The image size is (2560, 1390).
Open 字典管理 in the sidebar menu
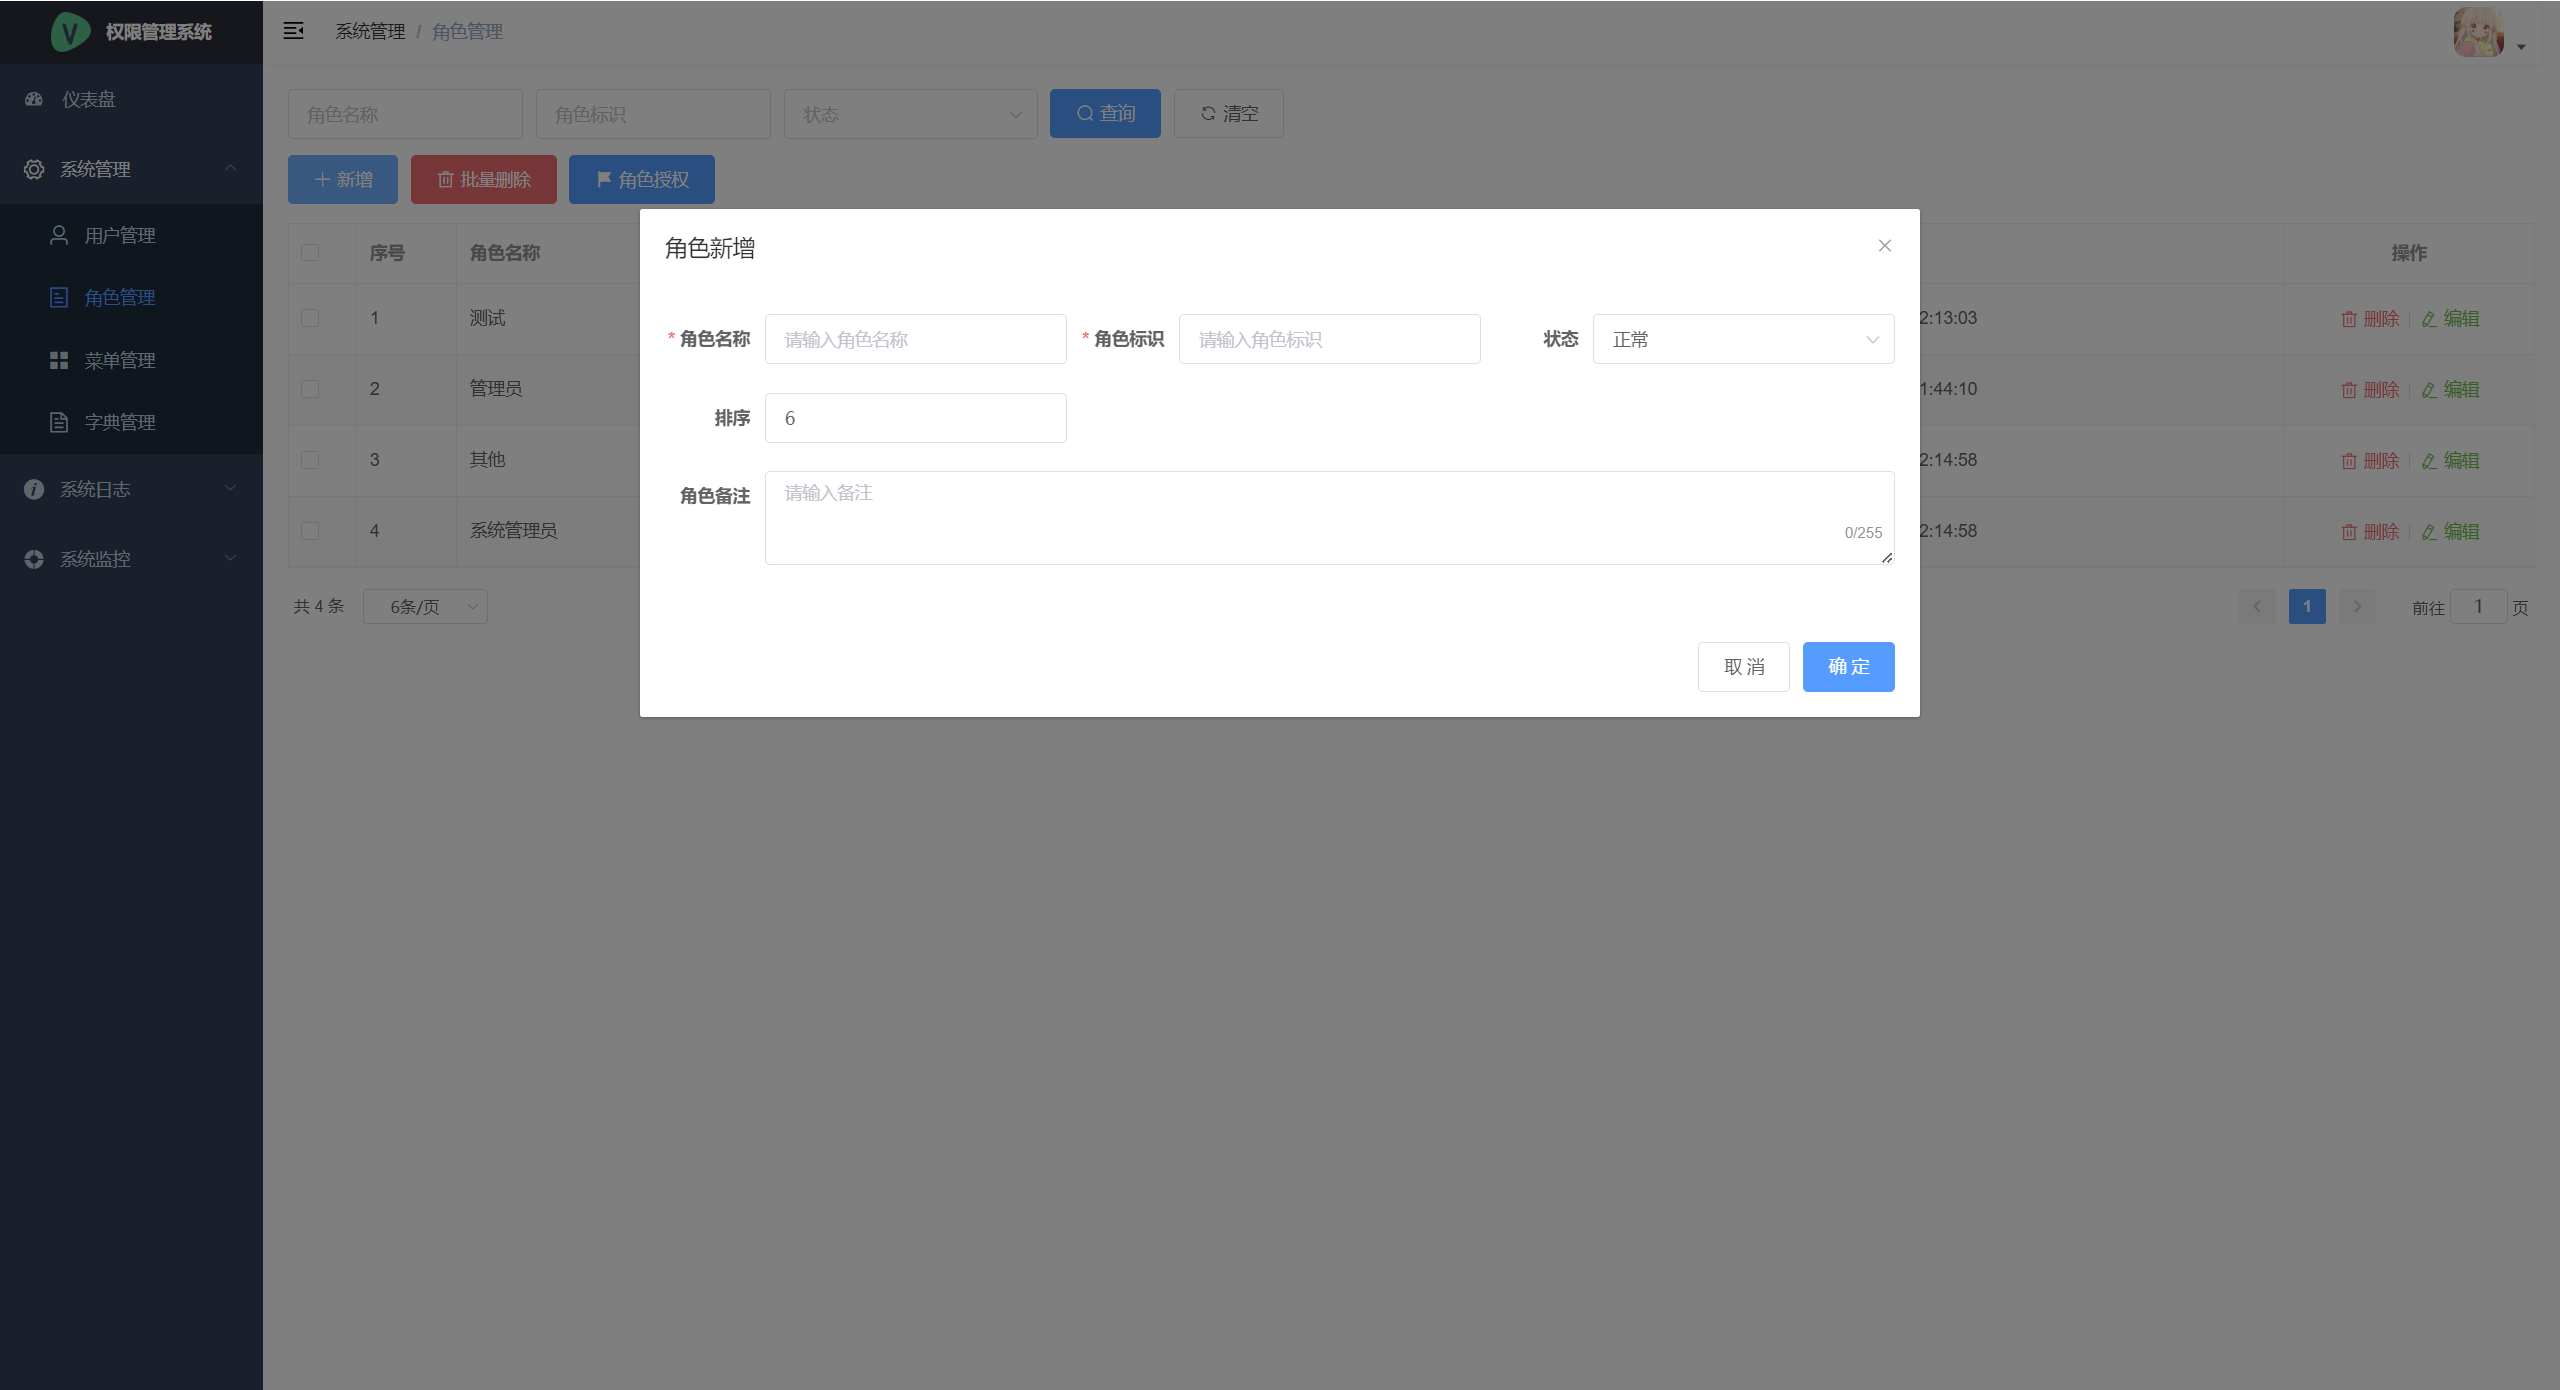tap(120, 423)
